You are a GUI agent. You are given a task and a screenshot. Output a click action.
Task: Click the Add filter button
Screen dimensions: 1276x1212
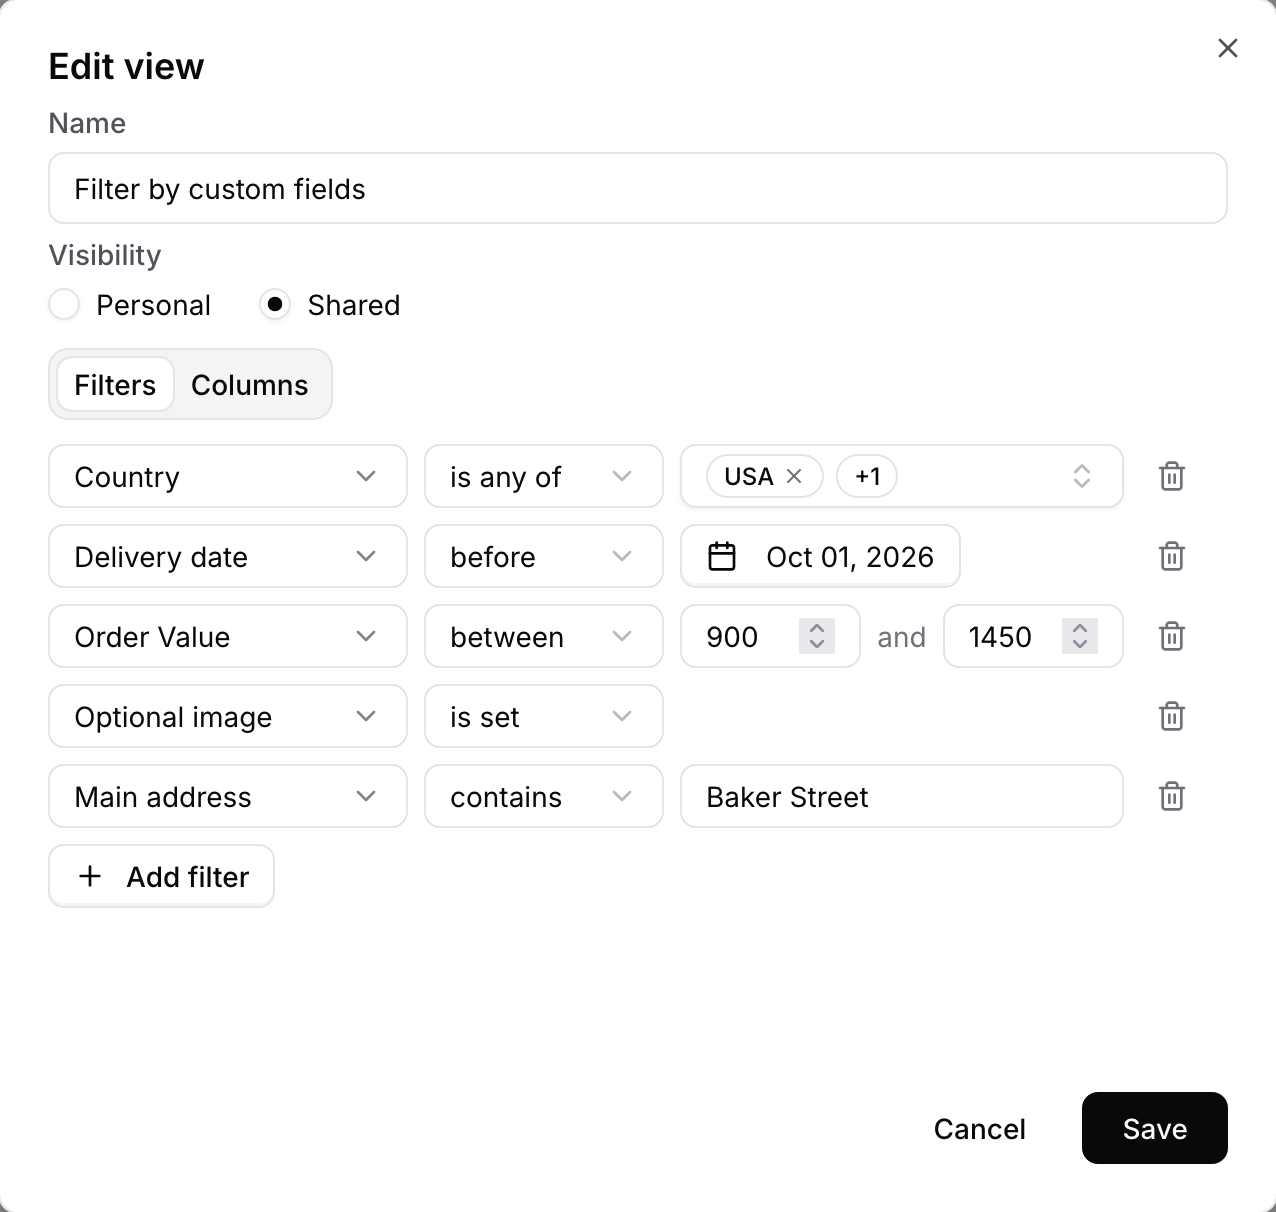pyautogui.click(x=162, y=876)
